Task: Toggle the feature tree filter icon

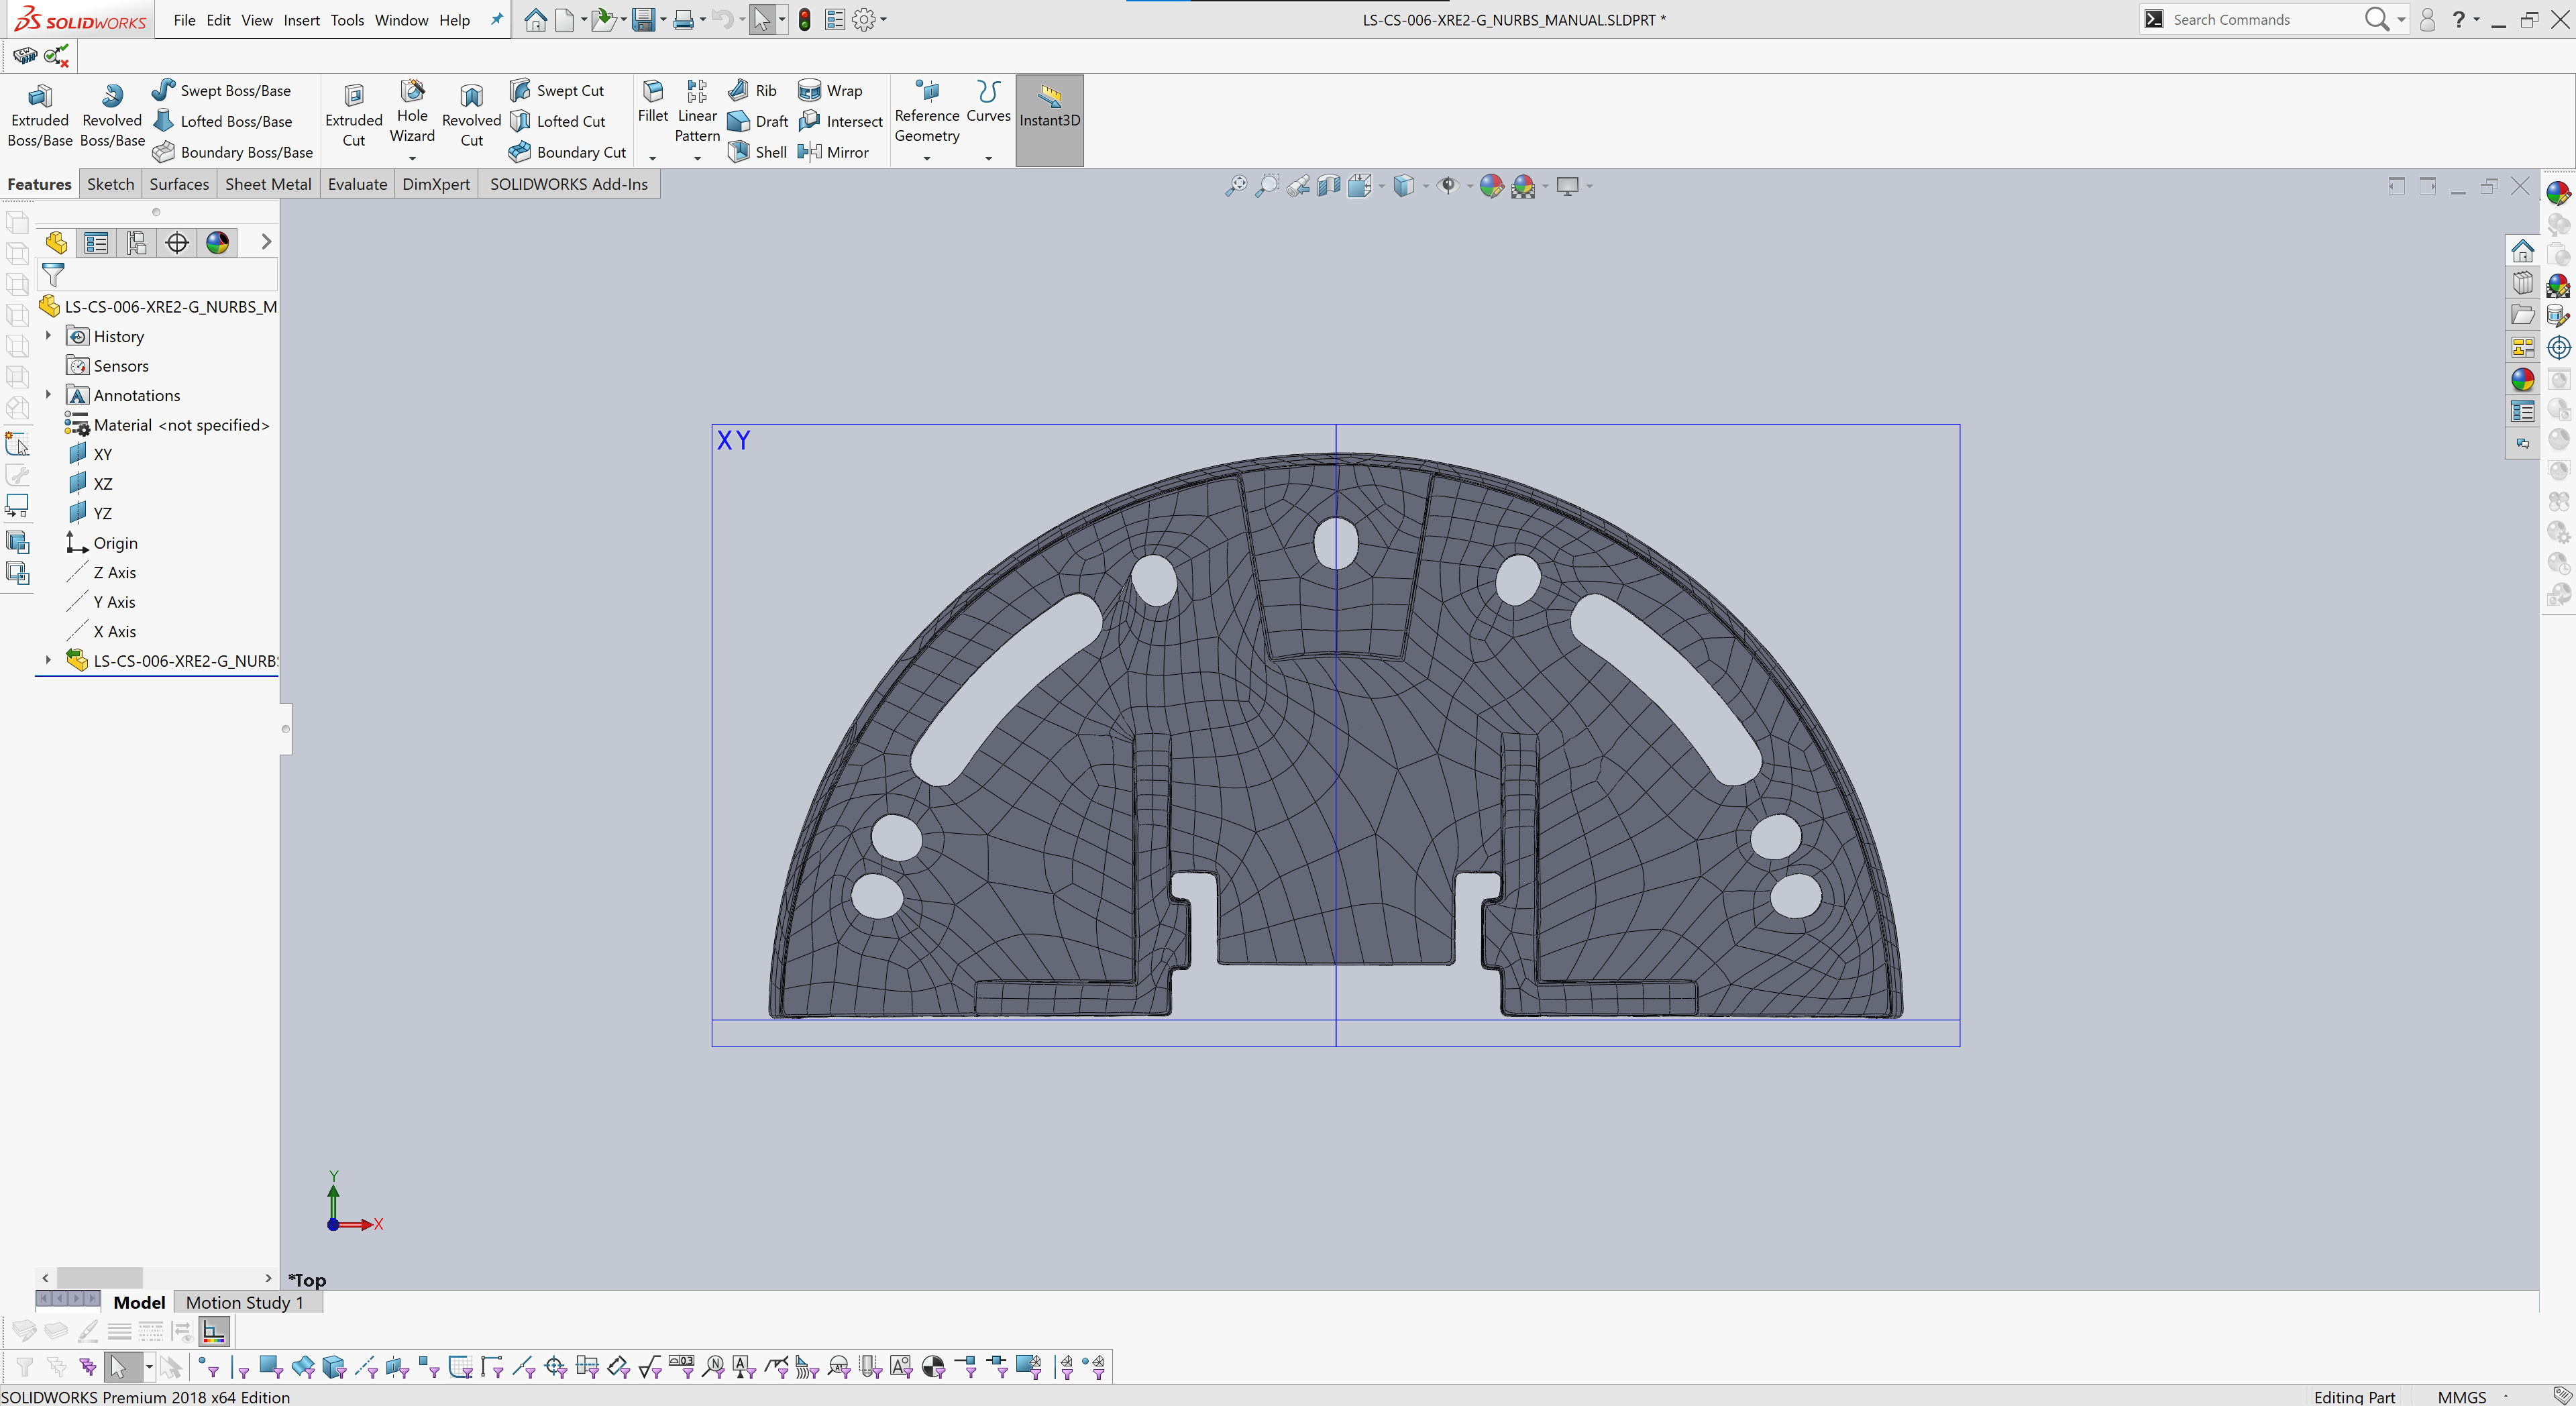Action: pyautogui.click(x=53, y=275)
